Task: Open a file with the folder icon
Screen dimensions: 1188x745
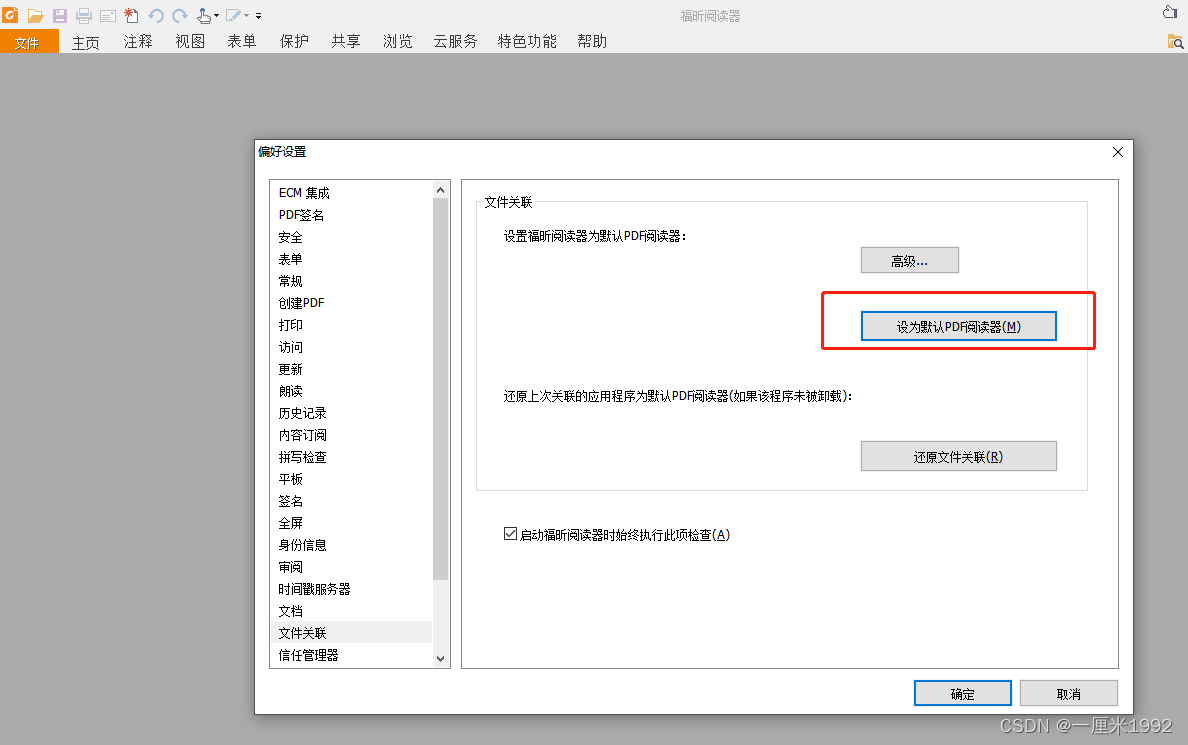Action: click(x=36, y=15)
